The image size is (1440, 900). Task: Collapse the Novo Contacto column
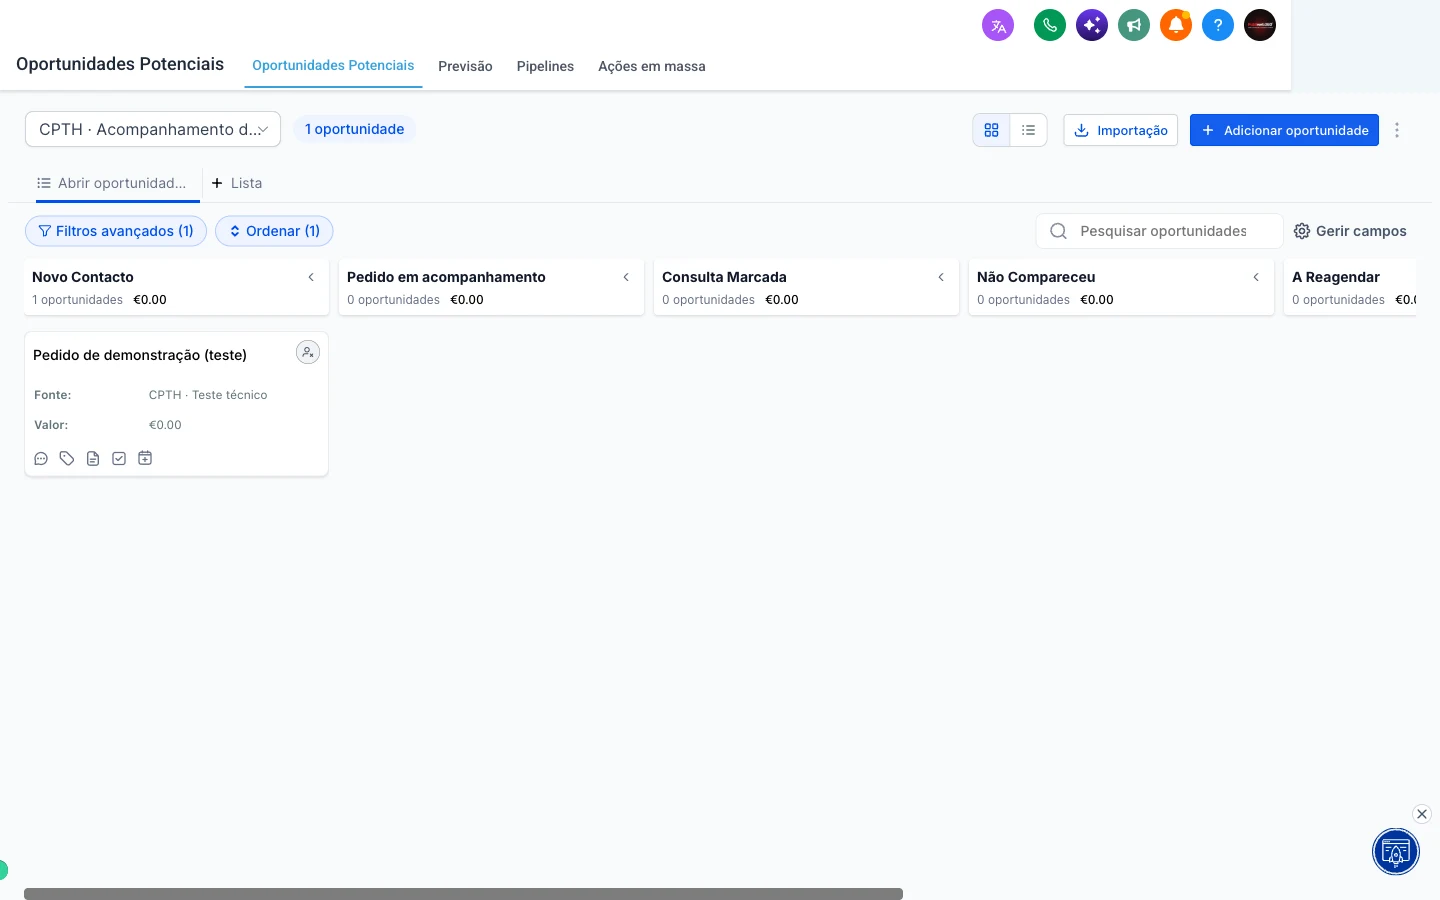[311, 277]
